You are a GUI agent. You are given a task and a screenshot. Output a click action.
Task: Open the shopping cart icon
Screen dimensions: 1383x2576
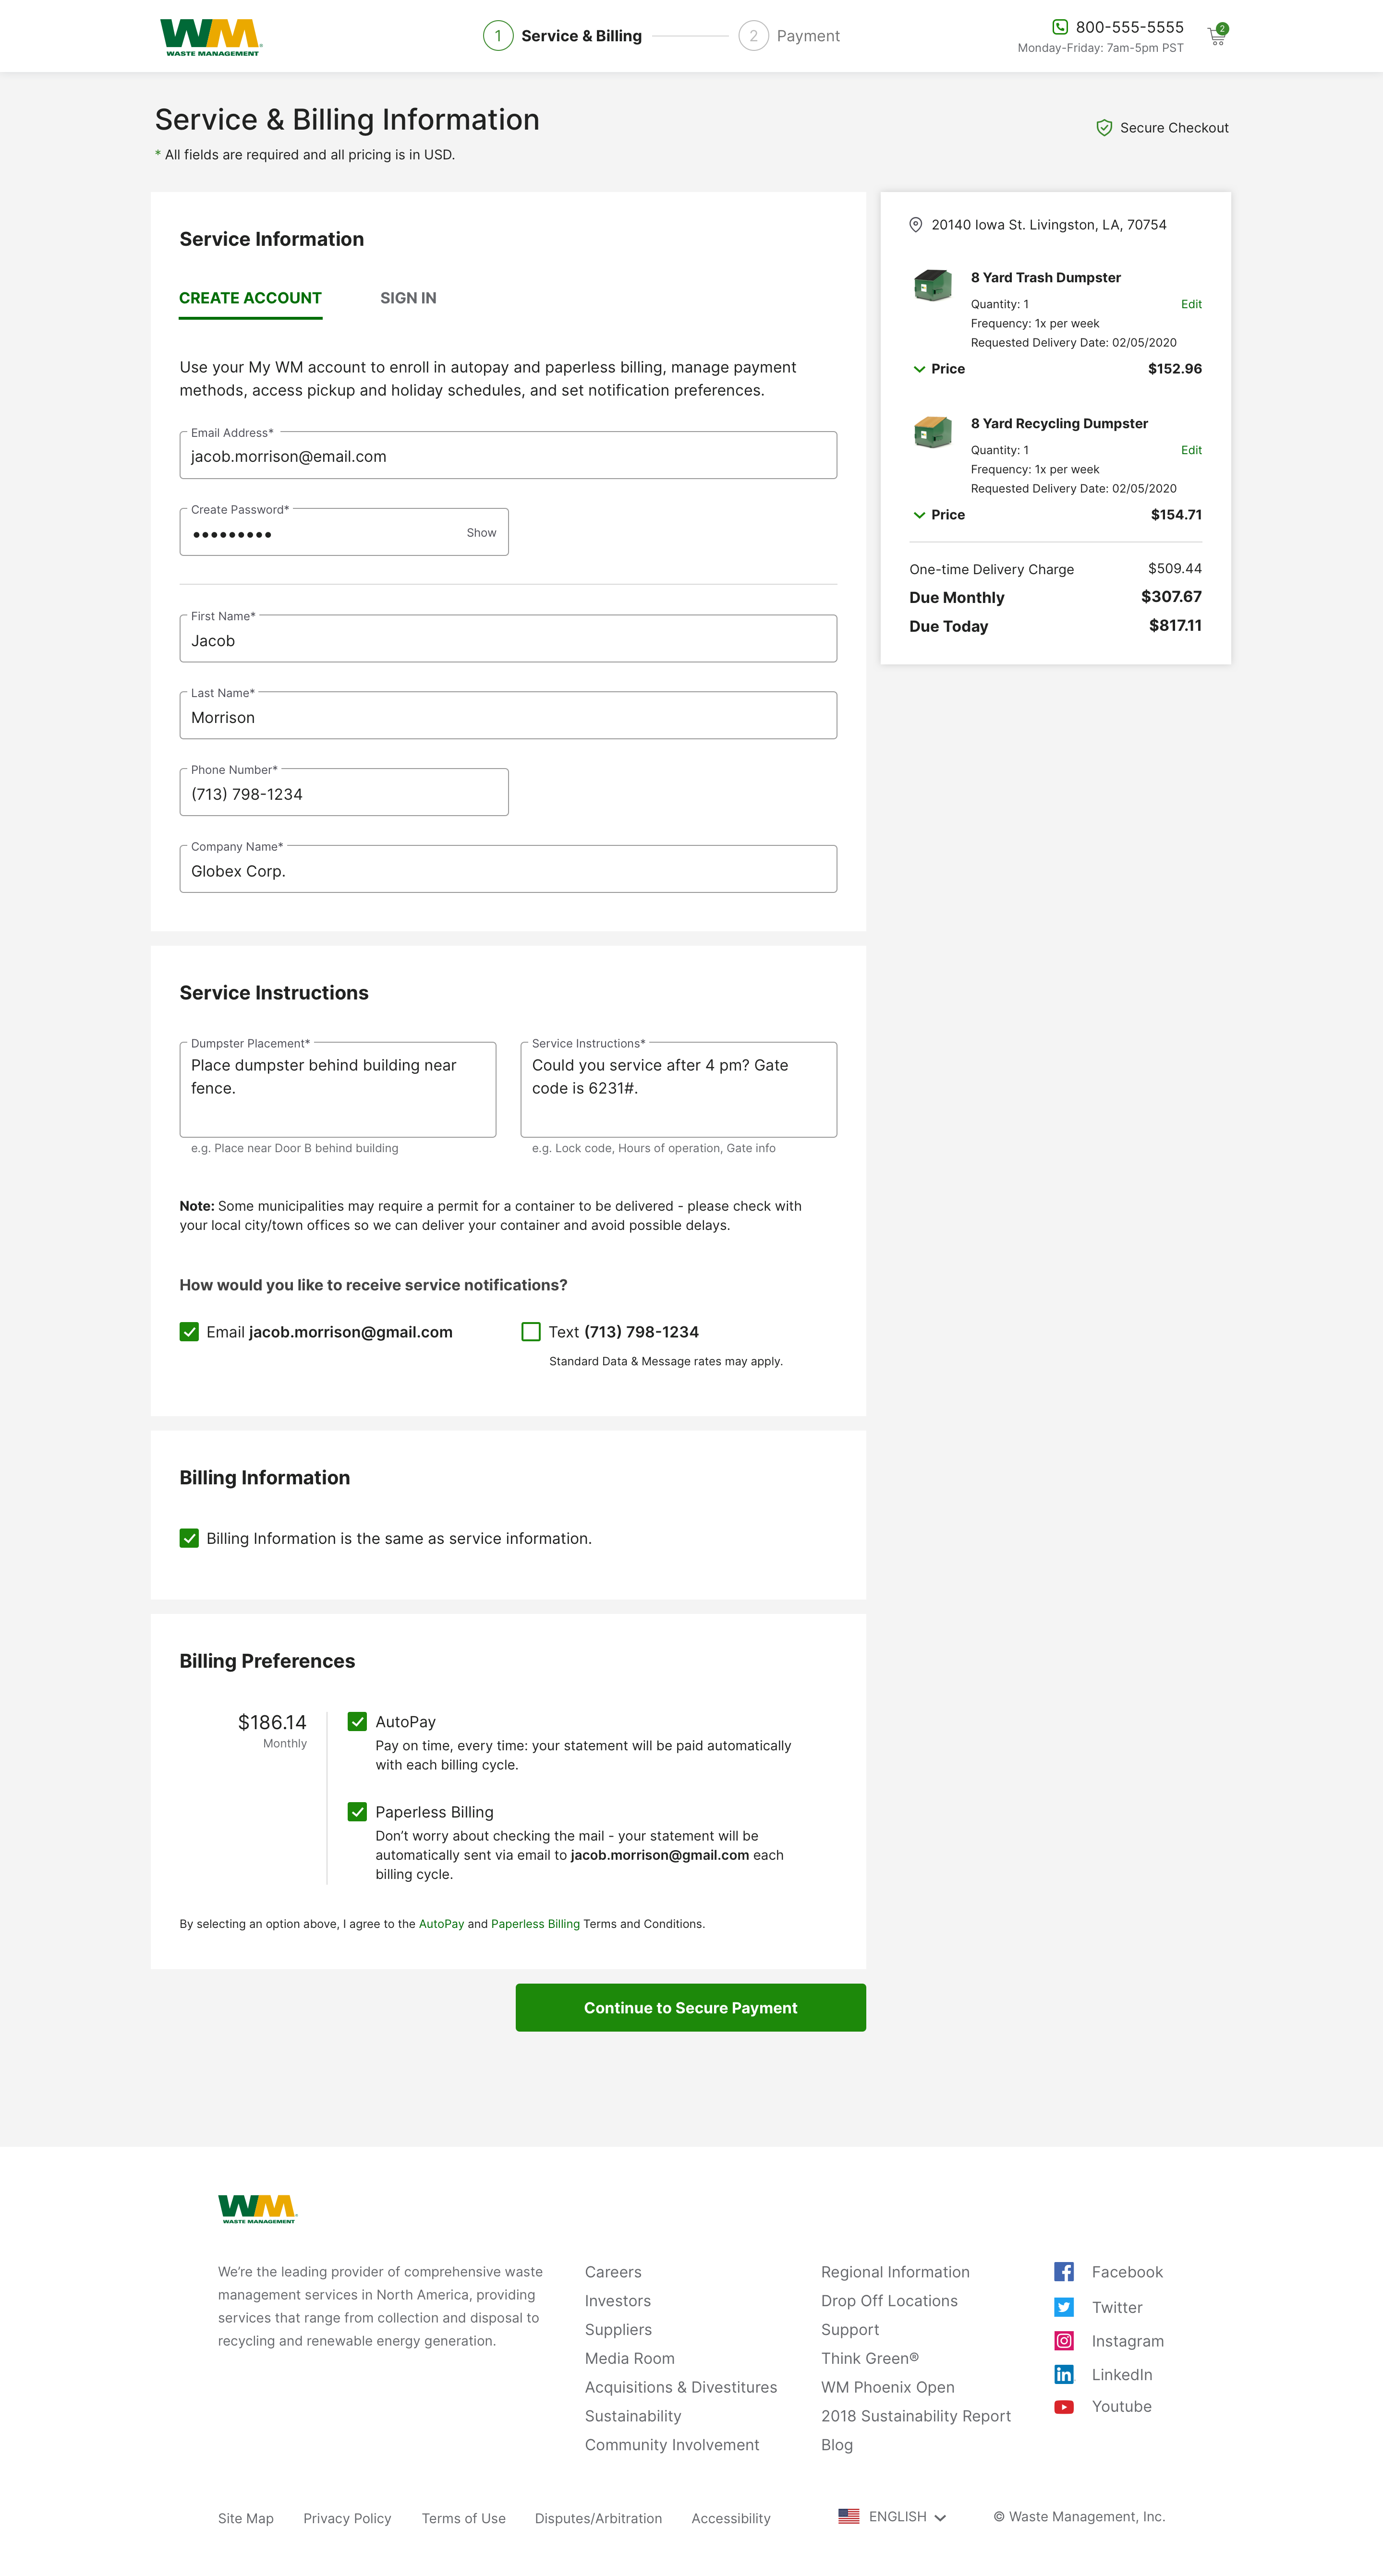(x=1217, y=36)
